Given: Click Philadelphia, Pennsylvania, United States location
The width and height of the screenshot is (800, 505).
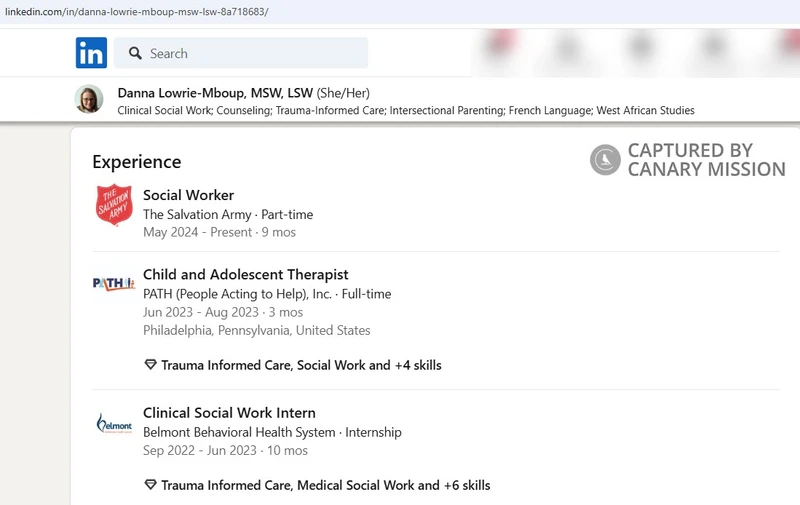Looking at the screenshot, I should point(257,331).
